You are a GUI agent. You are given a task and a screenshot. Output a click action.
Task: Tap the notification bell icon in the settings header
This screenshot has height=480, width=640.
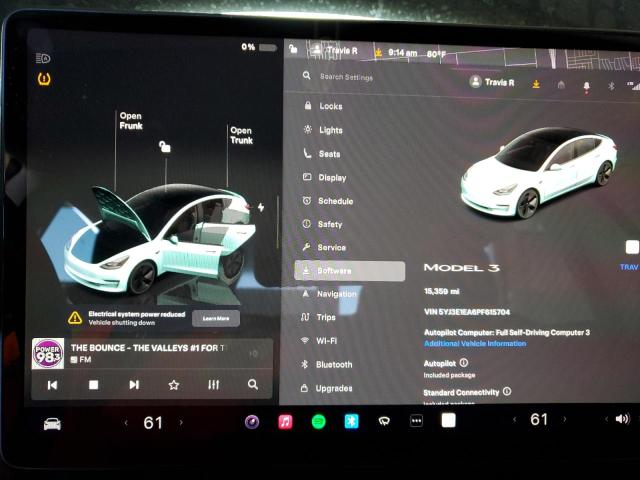587,87
